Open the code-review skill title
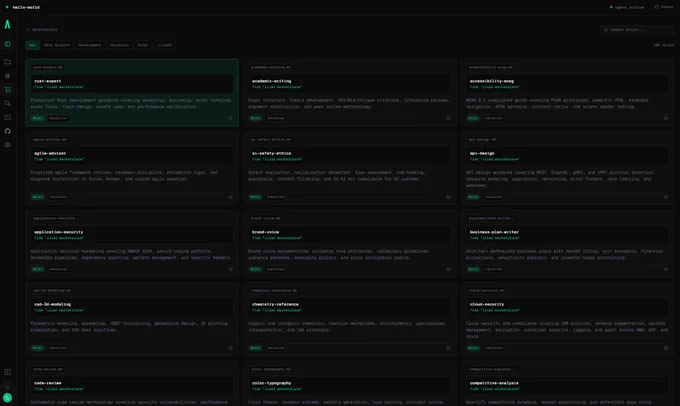The width and height of the screenshot is (680, 406). 48,383
